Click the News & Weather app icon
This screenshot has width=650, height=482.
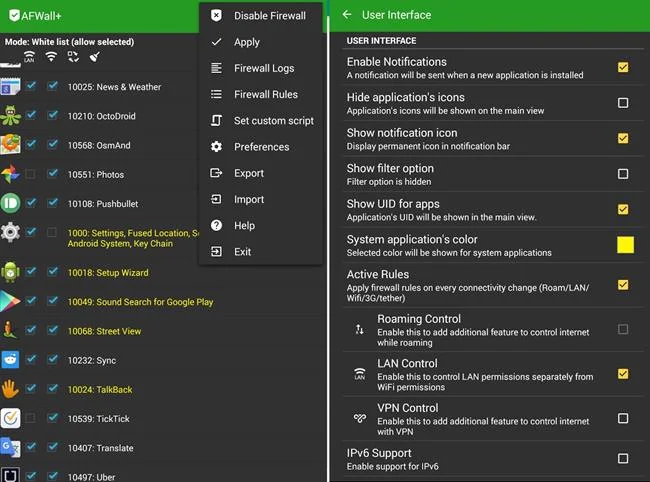[10, 87]
